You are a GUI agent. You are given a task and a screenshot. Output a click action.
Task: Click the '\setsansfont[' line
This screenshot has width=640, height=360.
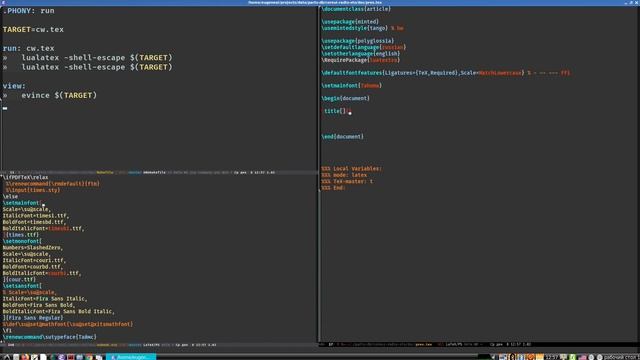coord(22,286)
